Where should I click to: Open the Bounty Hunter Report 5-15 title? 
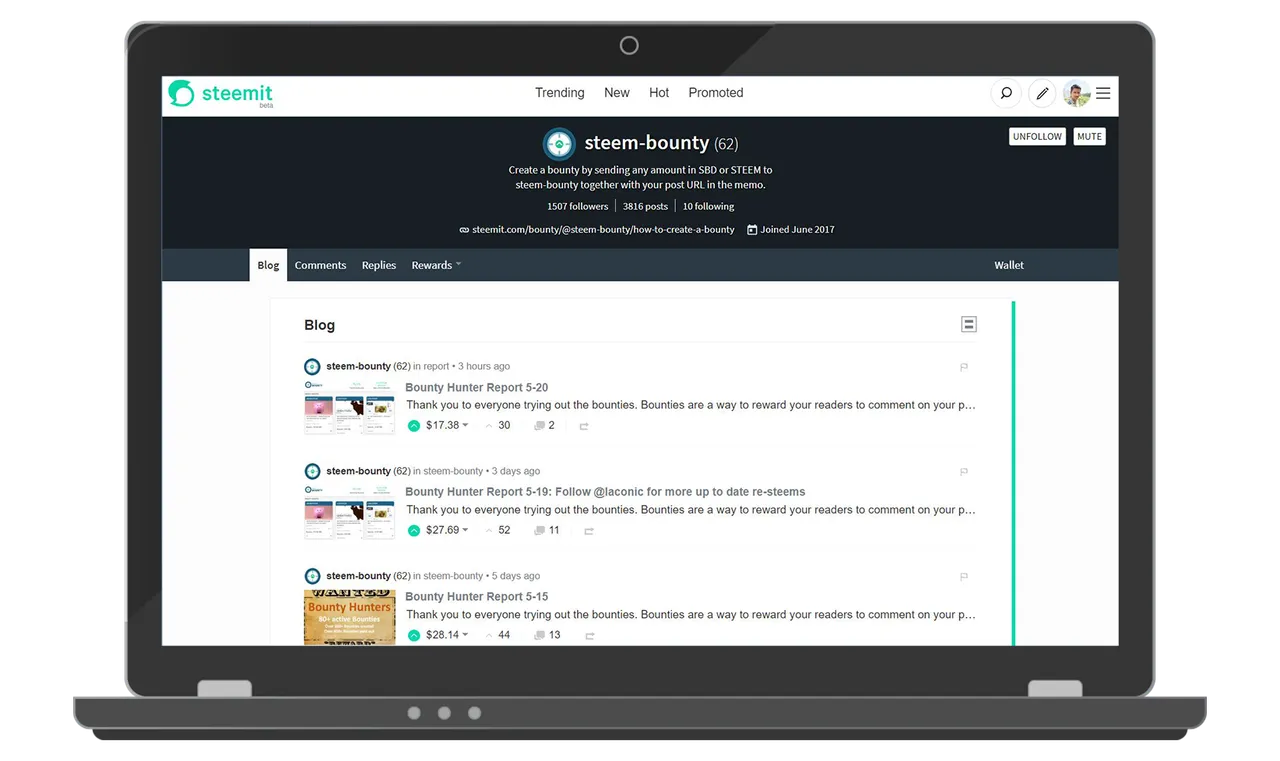pyautogui.click(x=477, y=597)
